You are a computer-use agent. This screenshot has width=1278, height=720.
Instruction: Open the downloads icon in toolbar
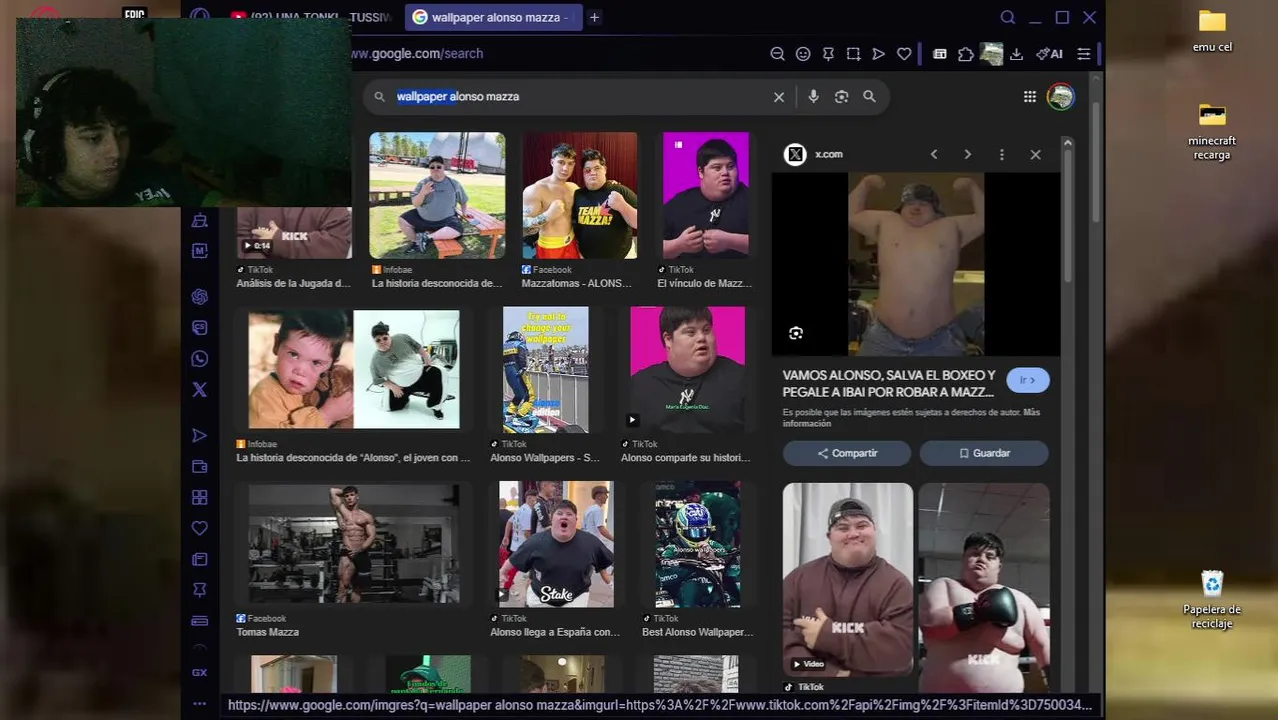(x=1017, y=54)
